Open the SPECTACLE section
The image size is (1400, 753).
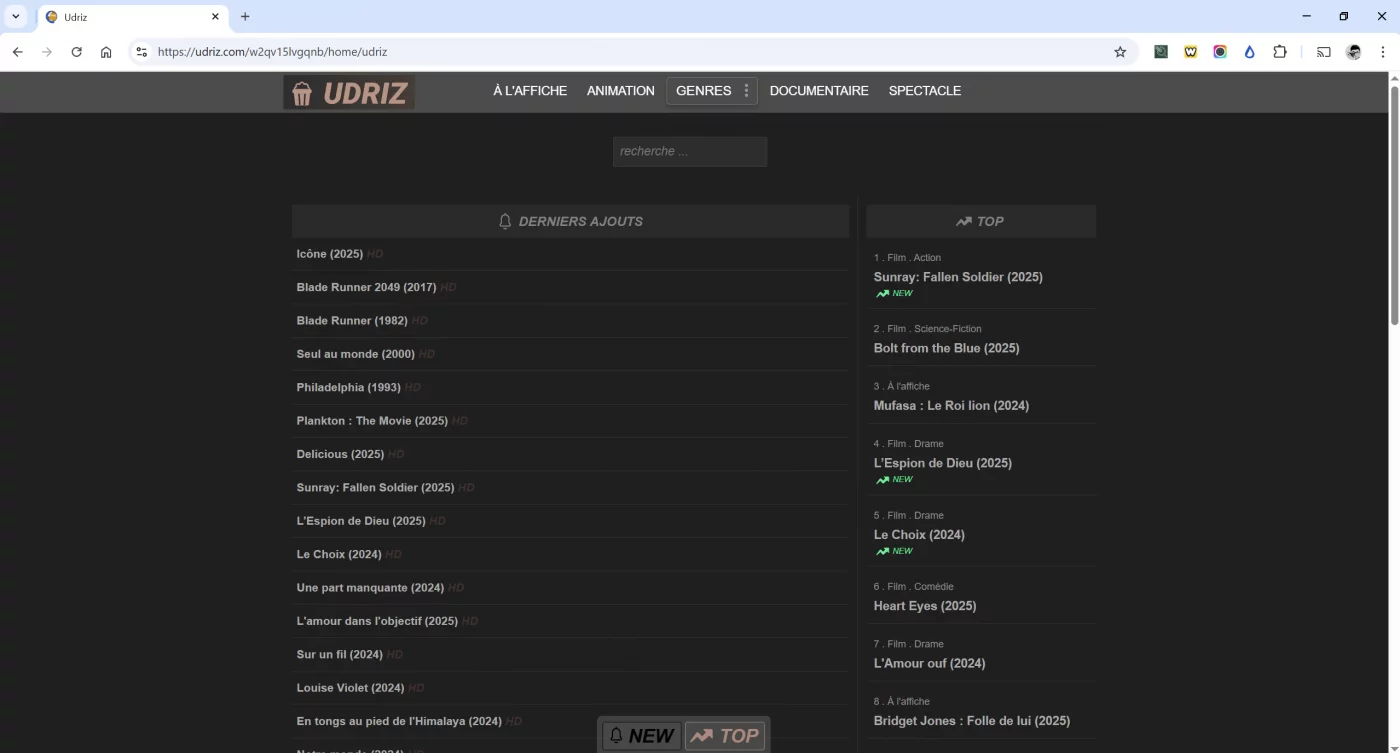point(925,90)
